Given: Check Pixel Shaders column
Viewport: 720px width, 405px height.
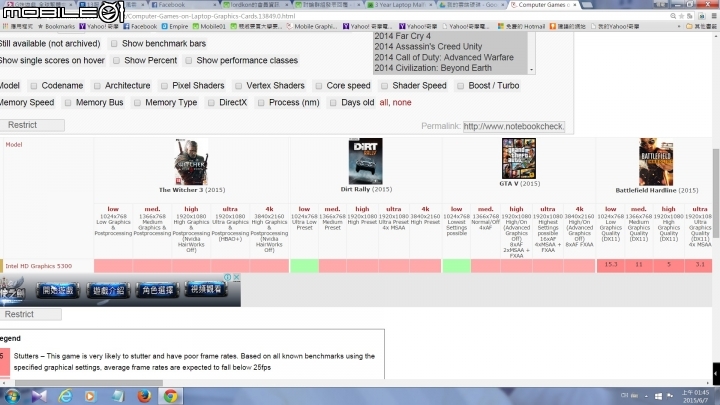Looking at the screenshot, I should [x=164, y=86].
